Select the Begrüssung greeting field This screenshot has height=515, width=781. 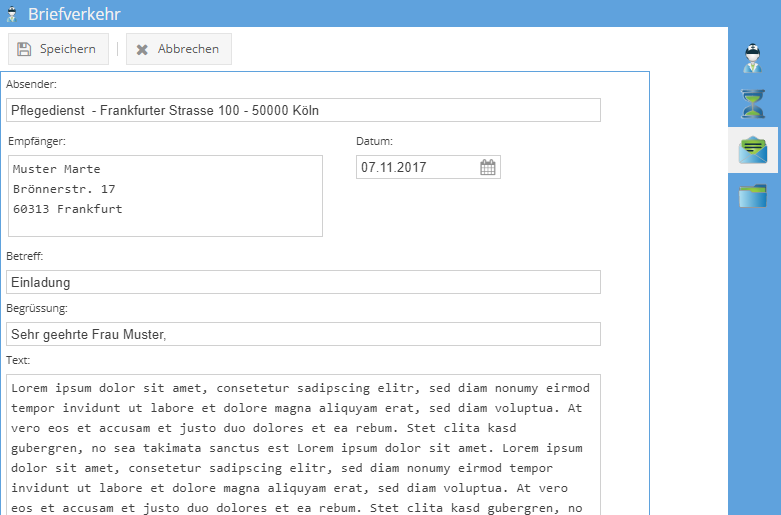click(x=303, y=334)
